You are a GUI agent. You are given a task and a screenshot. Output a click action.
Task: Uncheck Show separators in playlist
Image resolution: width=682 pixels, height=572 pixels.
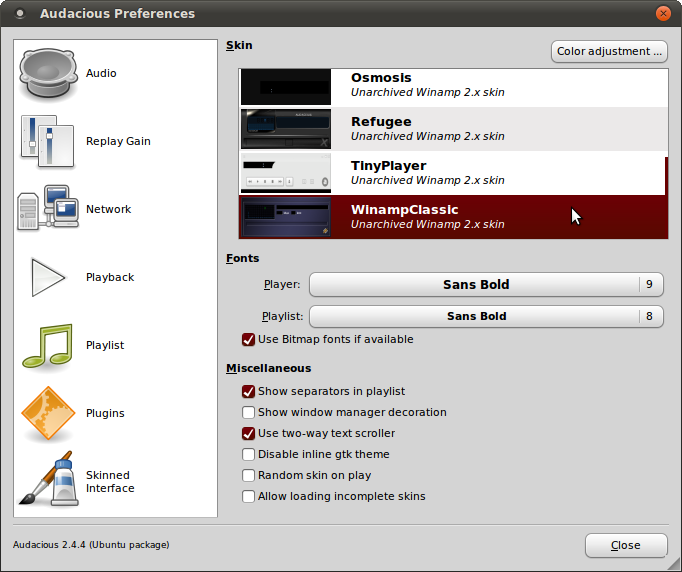[248, 391]
